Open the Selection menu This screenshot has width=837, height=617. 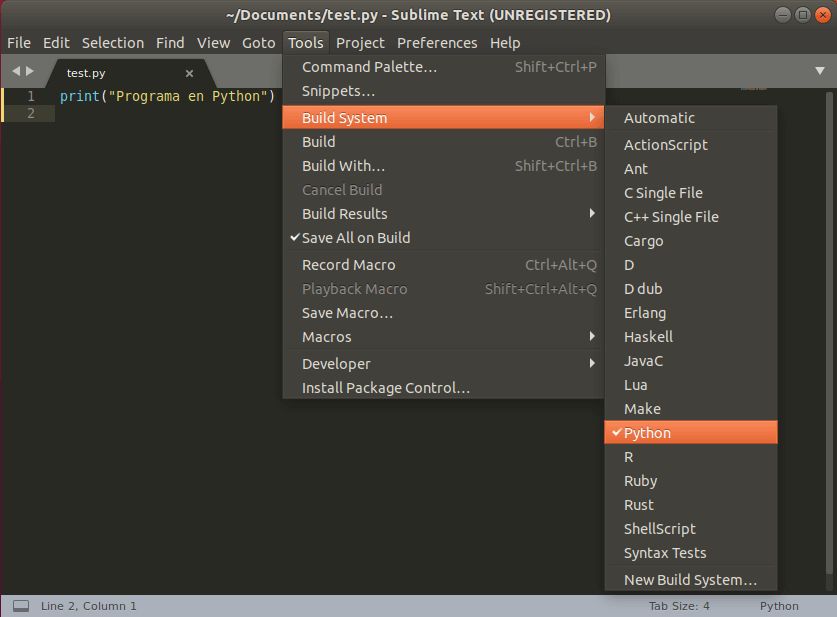113,43
